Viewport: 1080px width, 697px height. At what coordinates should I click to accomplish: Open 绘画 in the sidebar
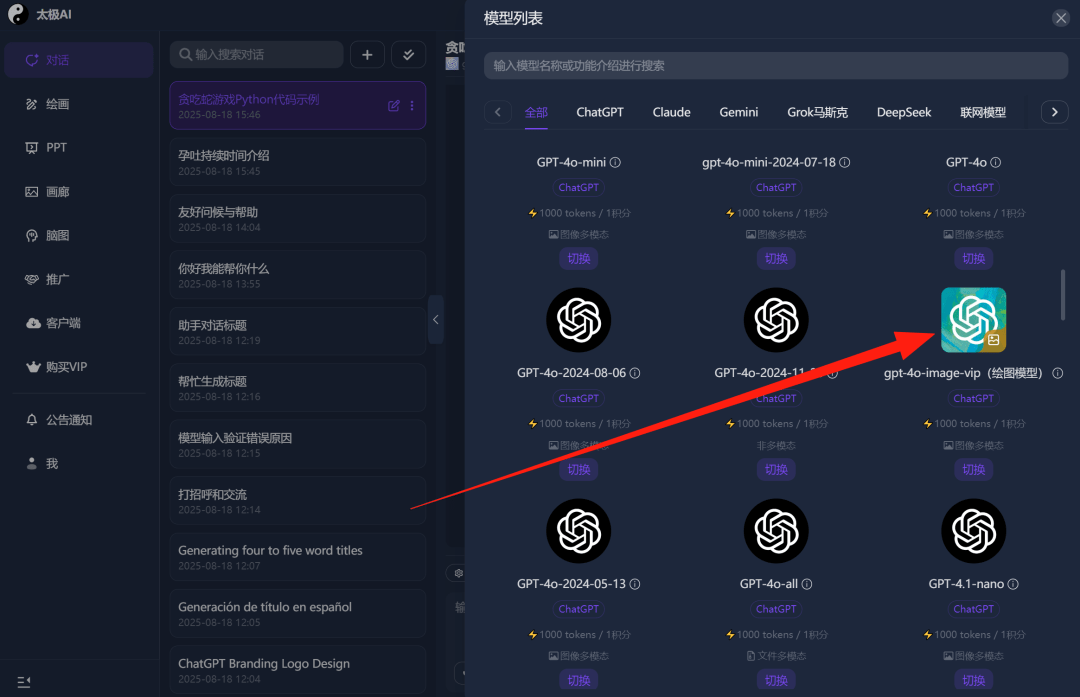coord(57,104)
